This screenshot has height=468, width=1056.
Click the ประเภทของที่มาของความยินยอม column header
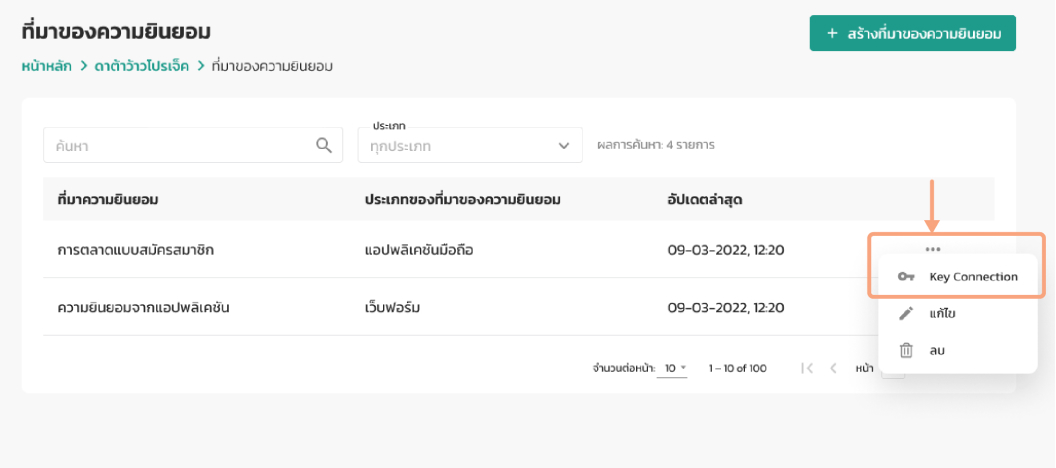pyautogui.click(x=462, y=199)
